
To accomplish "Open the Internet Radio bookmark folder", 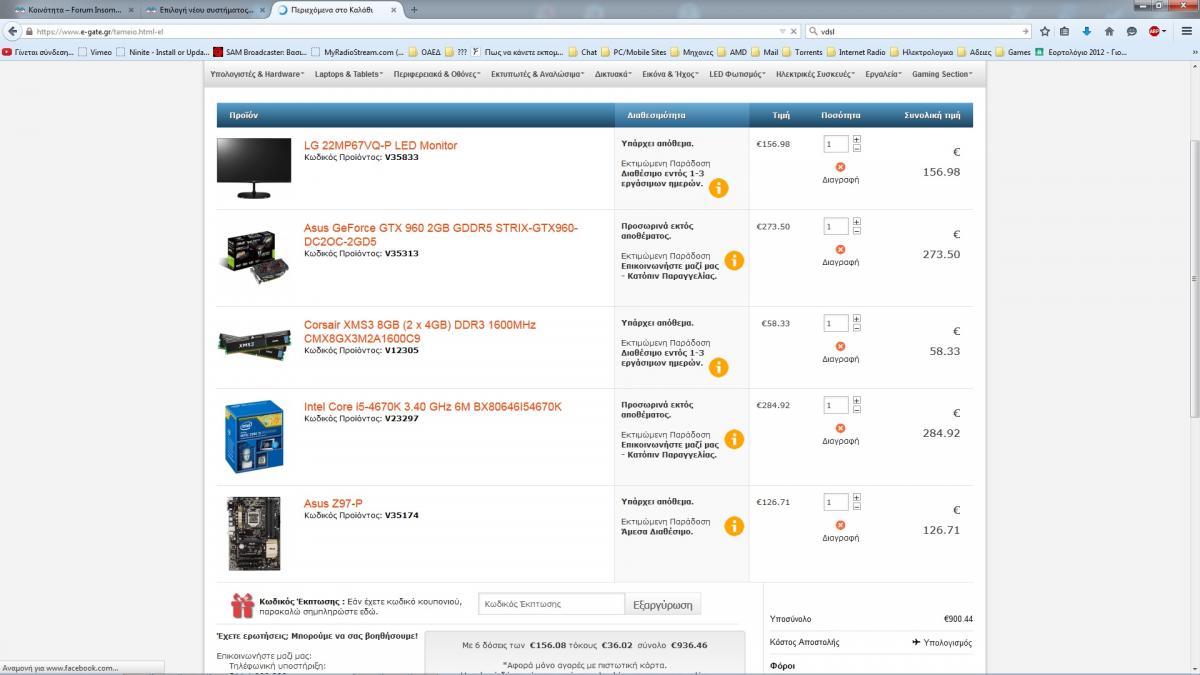I will (855, 52).
